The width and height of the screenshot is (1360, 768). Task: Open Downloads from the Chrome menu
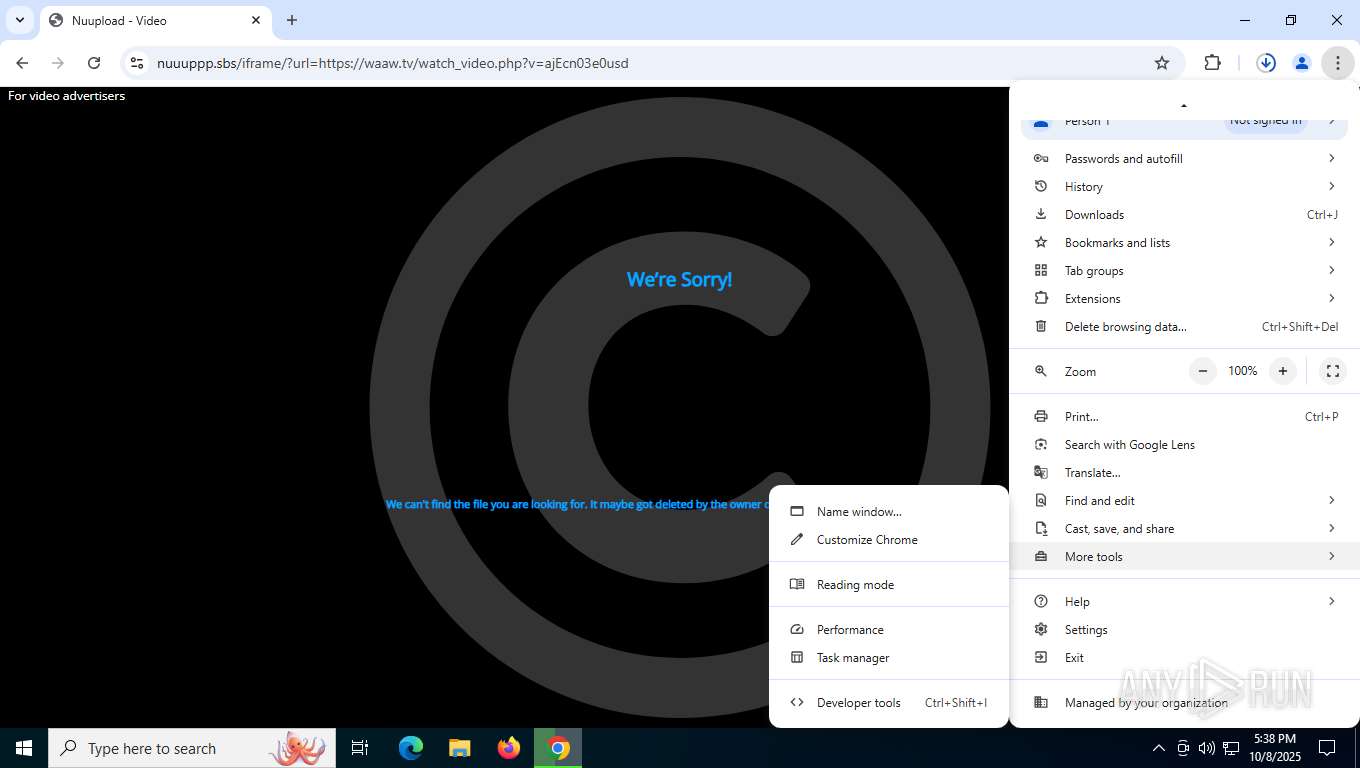pos(1185,215)
